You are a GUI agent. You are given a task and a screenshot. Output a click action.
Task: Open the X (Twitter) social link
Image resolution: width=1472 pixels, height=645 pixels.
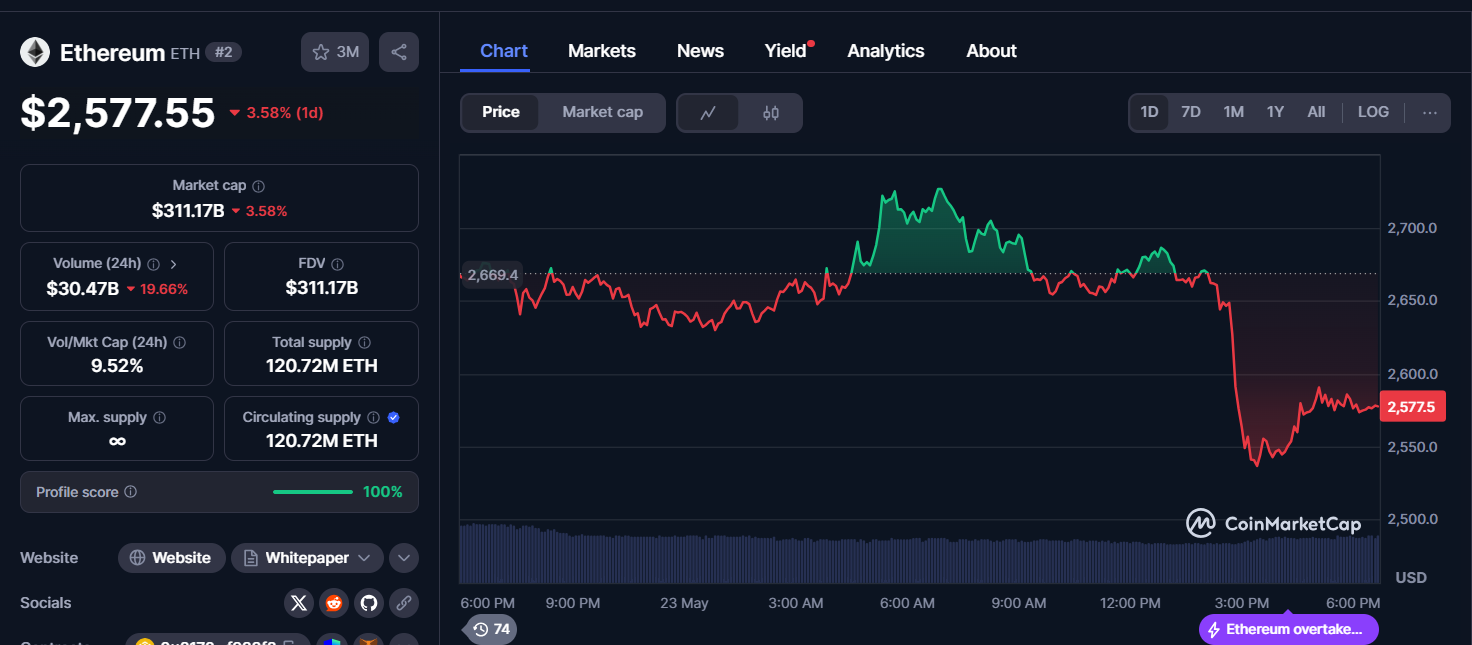point(299,603)
